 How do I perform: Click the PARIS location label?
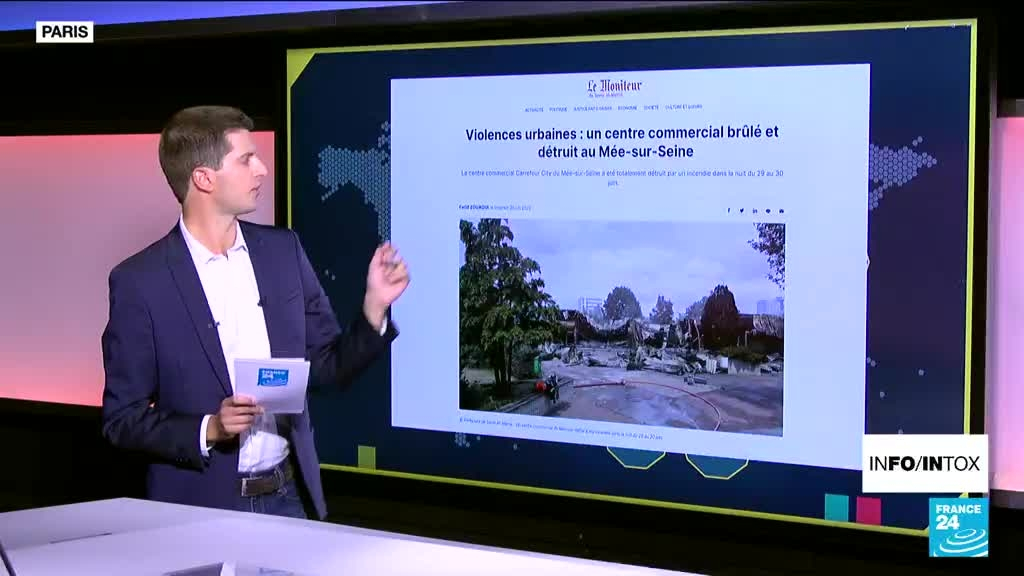[64, 31]
